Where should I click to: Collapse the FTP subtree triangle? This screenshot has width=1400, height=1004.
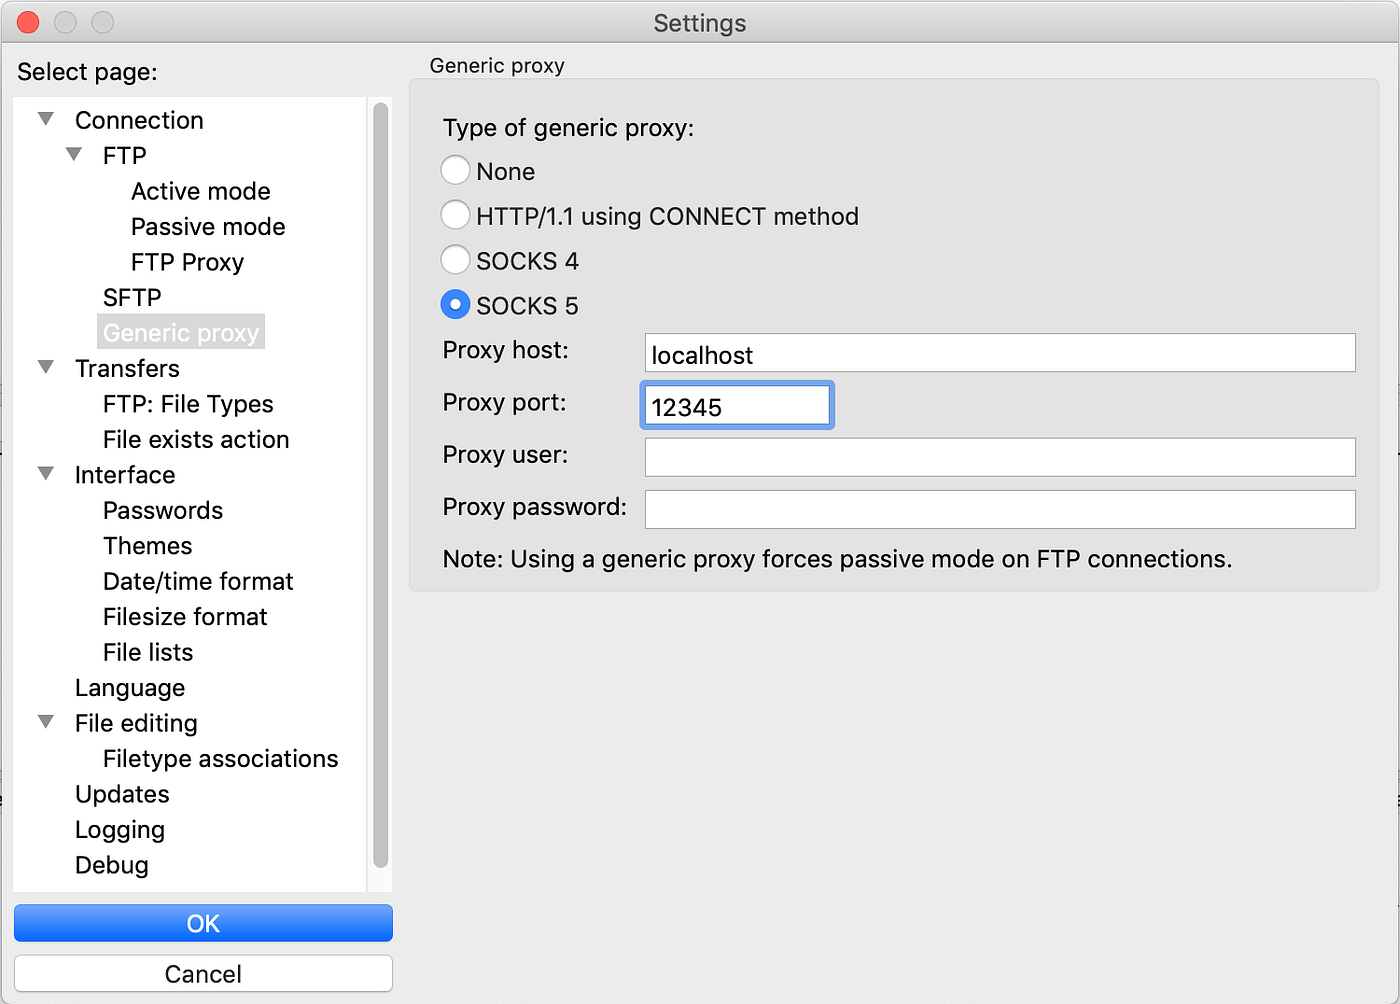click(x=74, y=155)
